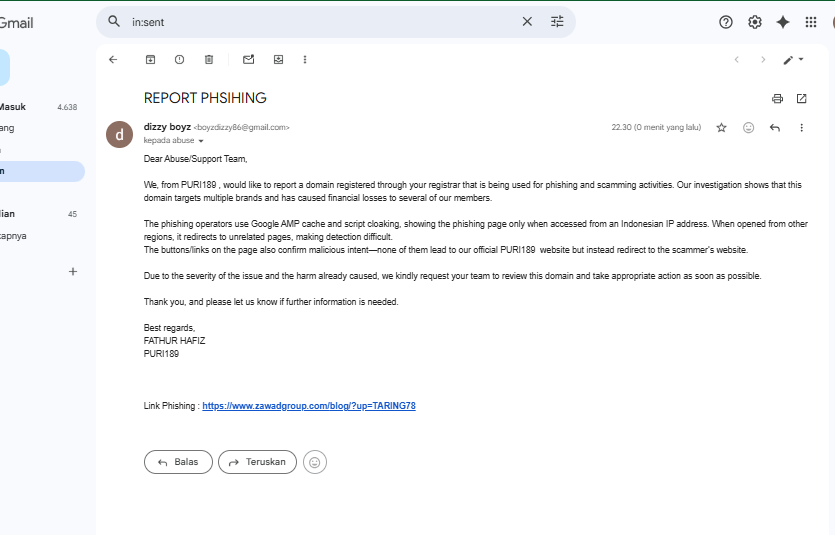The width and height of the screenshot is (835, 535).
Task: Open Gmail support help icon
Action: click(725, 22)
